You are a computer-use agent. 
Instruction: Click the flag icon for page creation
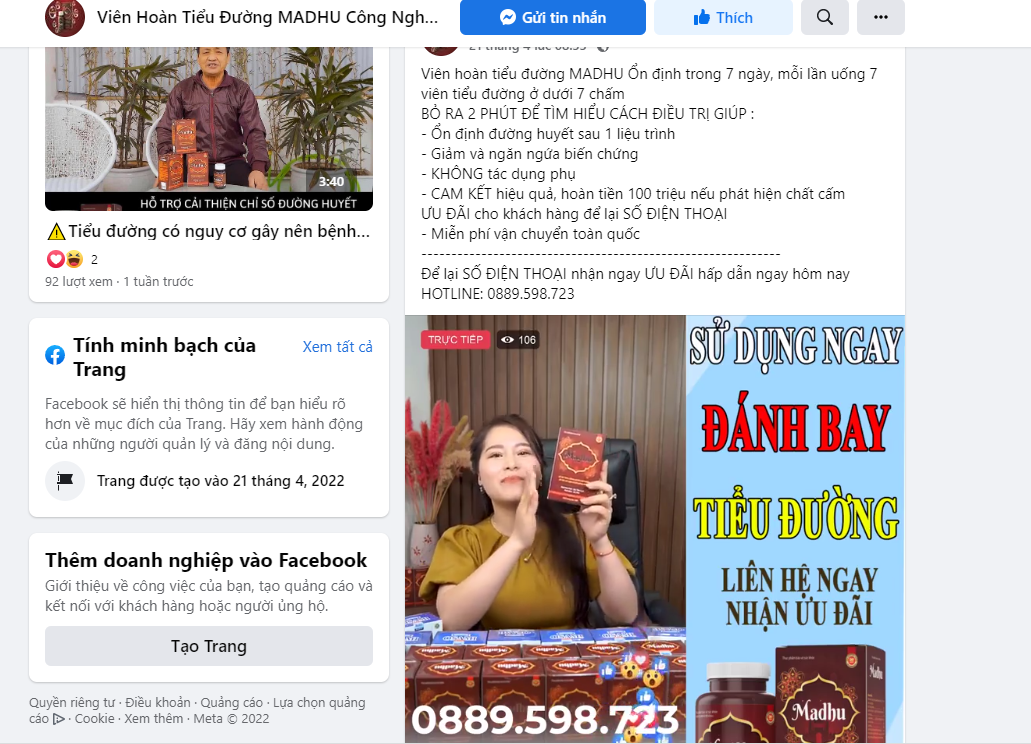(64, 480)
